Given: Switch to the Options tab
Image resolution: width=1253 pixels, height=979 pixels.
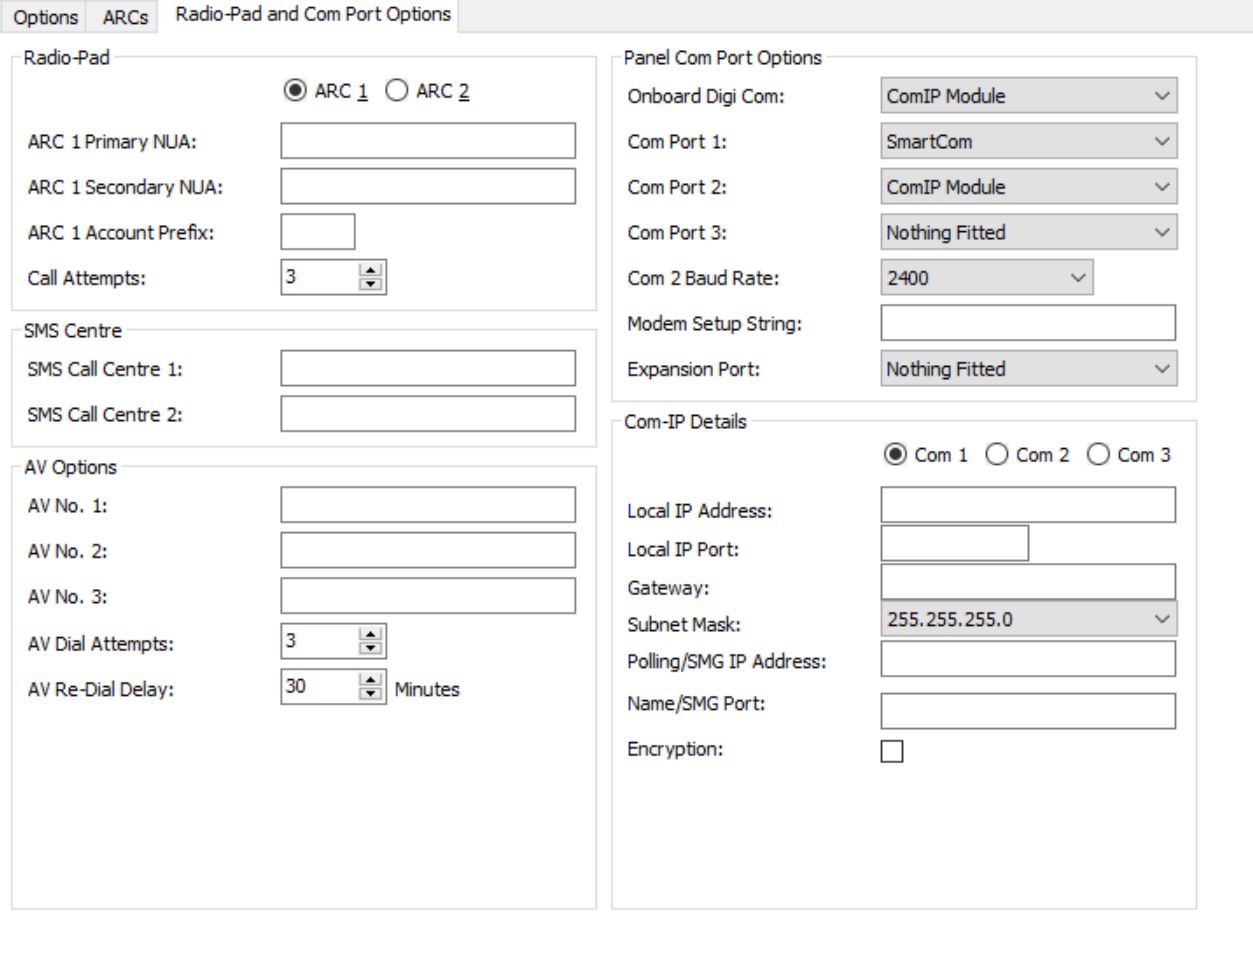Looking at the screenshot, I should 45,17.
